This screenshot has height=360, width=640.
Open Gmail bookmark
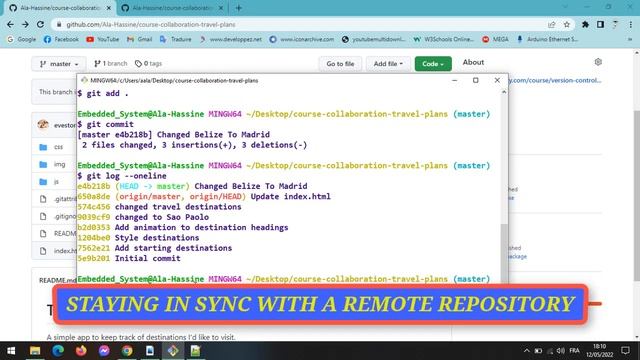click(x=140, y=39)
